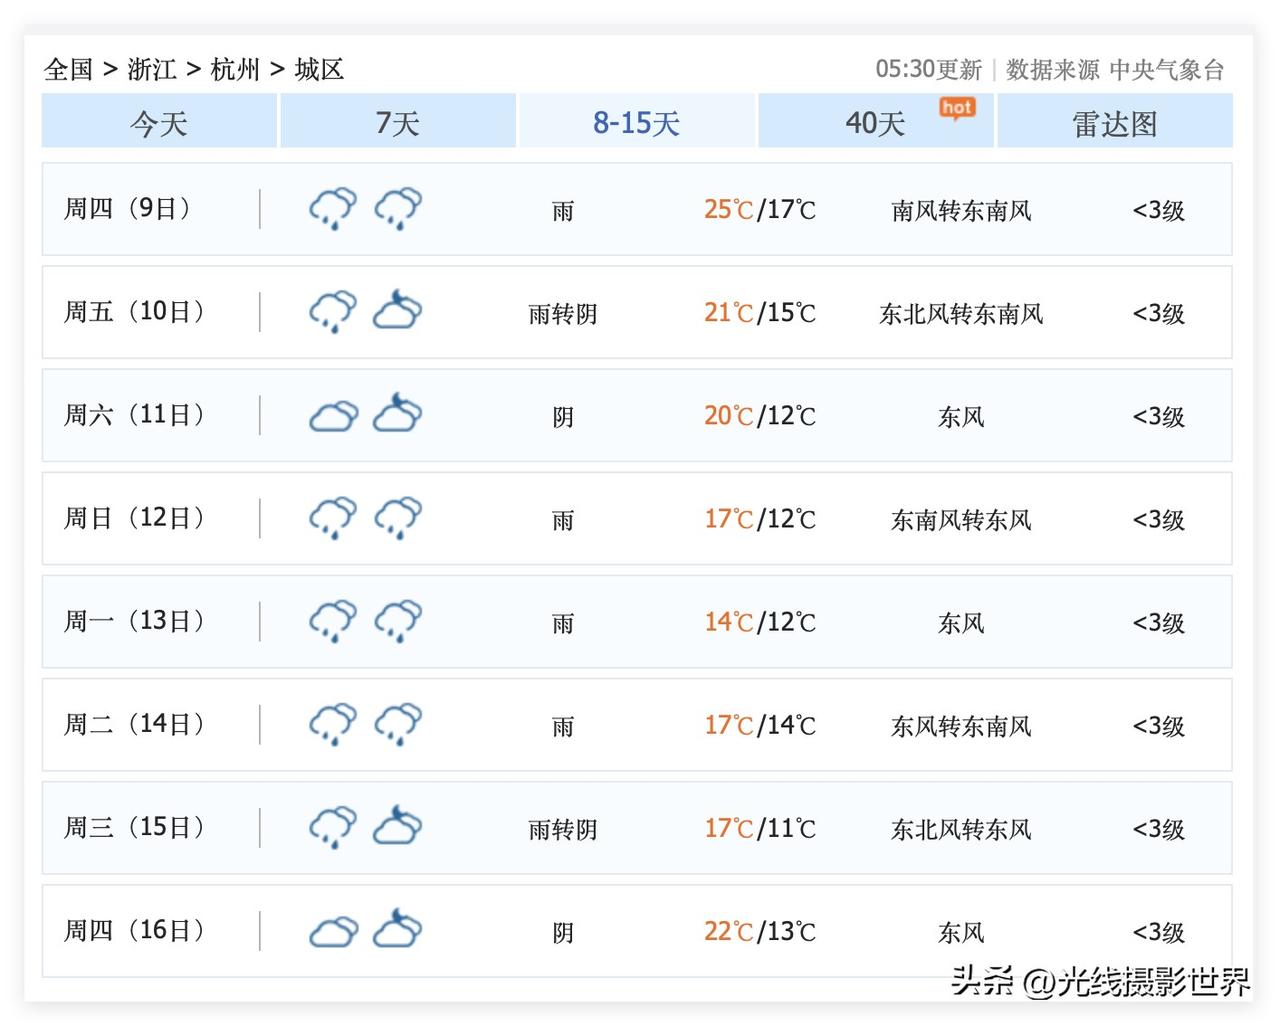The width and height of the screenshot is (1280, 1026).
Task: Click the 浙江 breadcrumb link
Action: (152, 69)
